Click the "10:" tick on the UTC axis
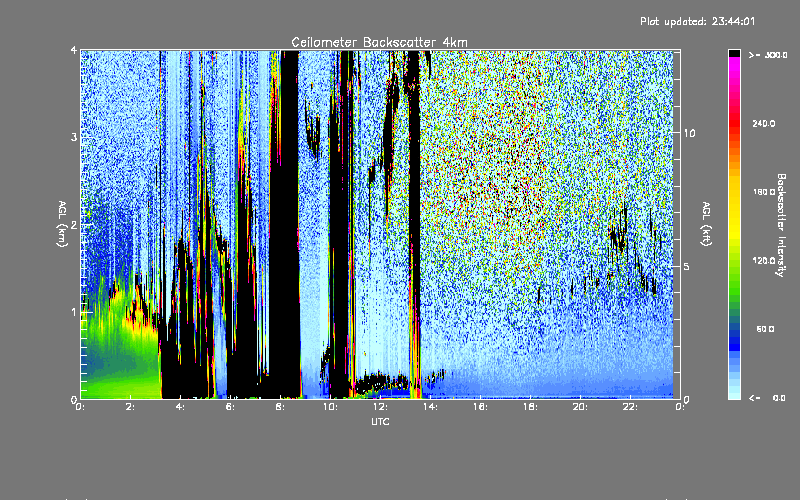The height and width of the screenshot is (500, 800). coord(330,407)
